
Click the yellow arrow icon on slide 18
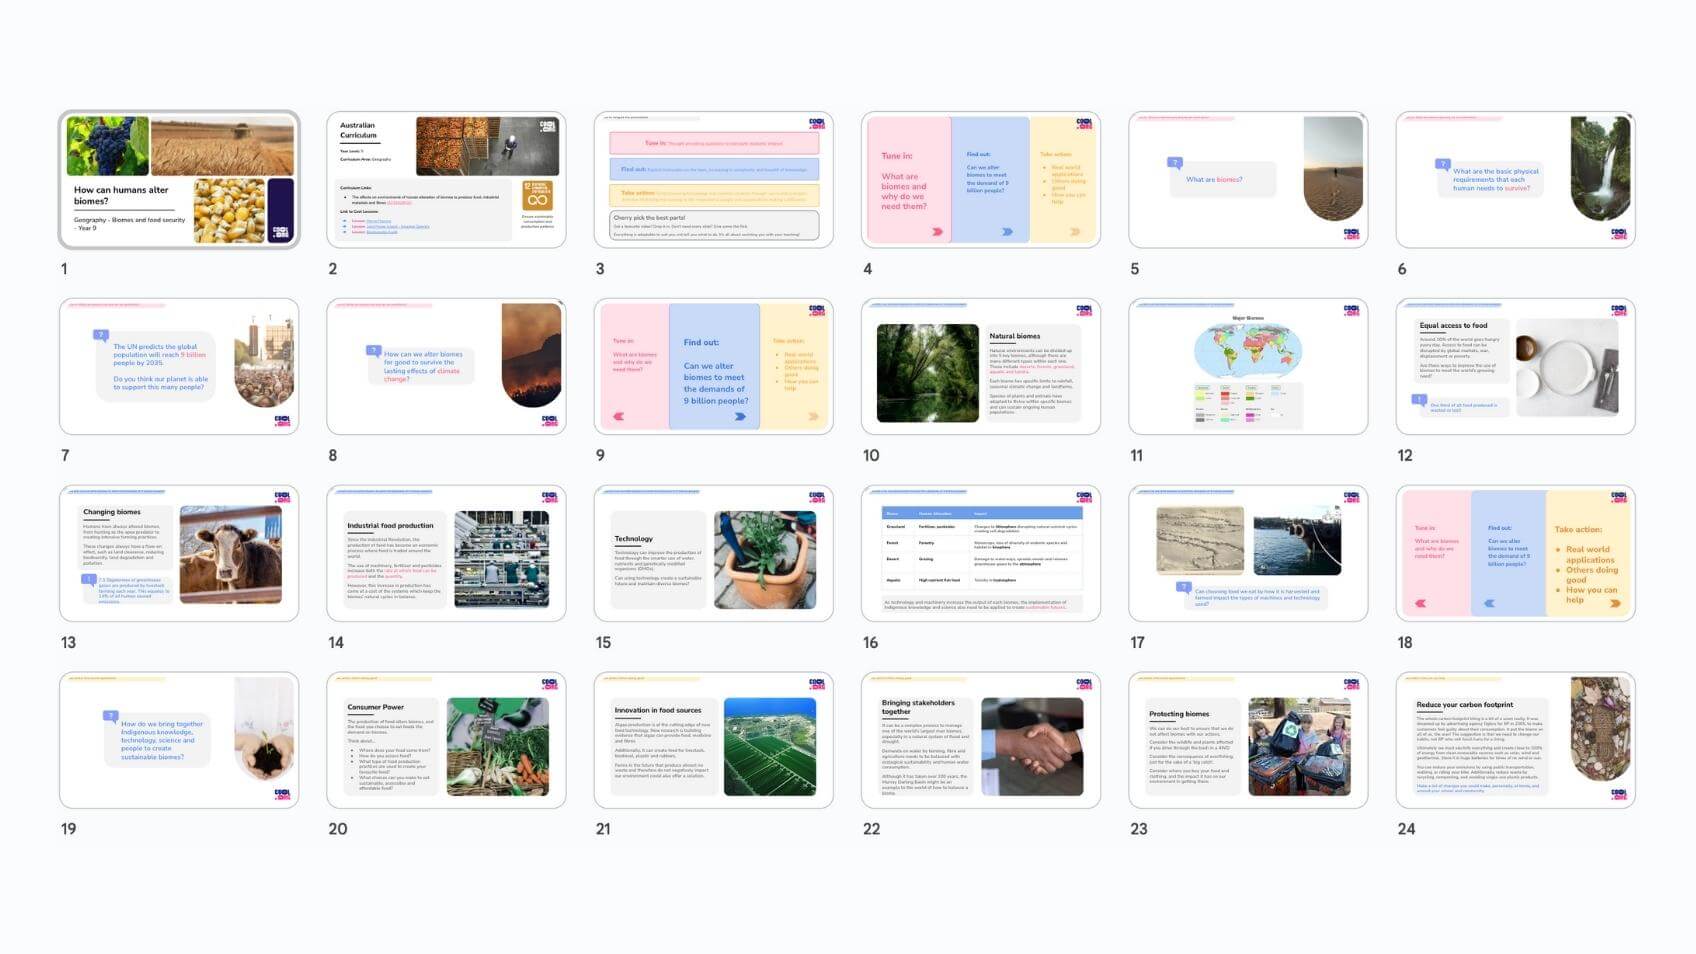1614,603
